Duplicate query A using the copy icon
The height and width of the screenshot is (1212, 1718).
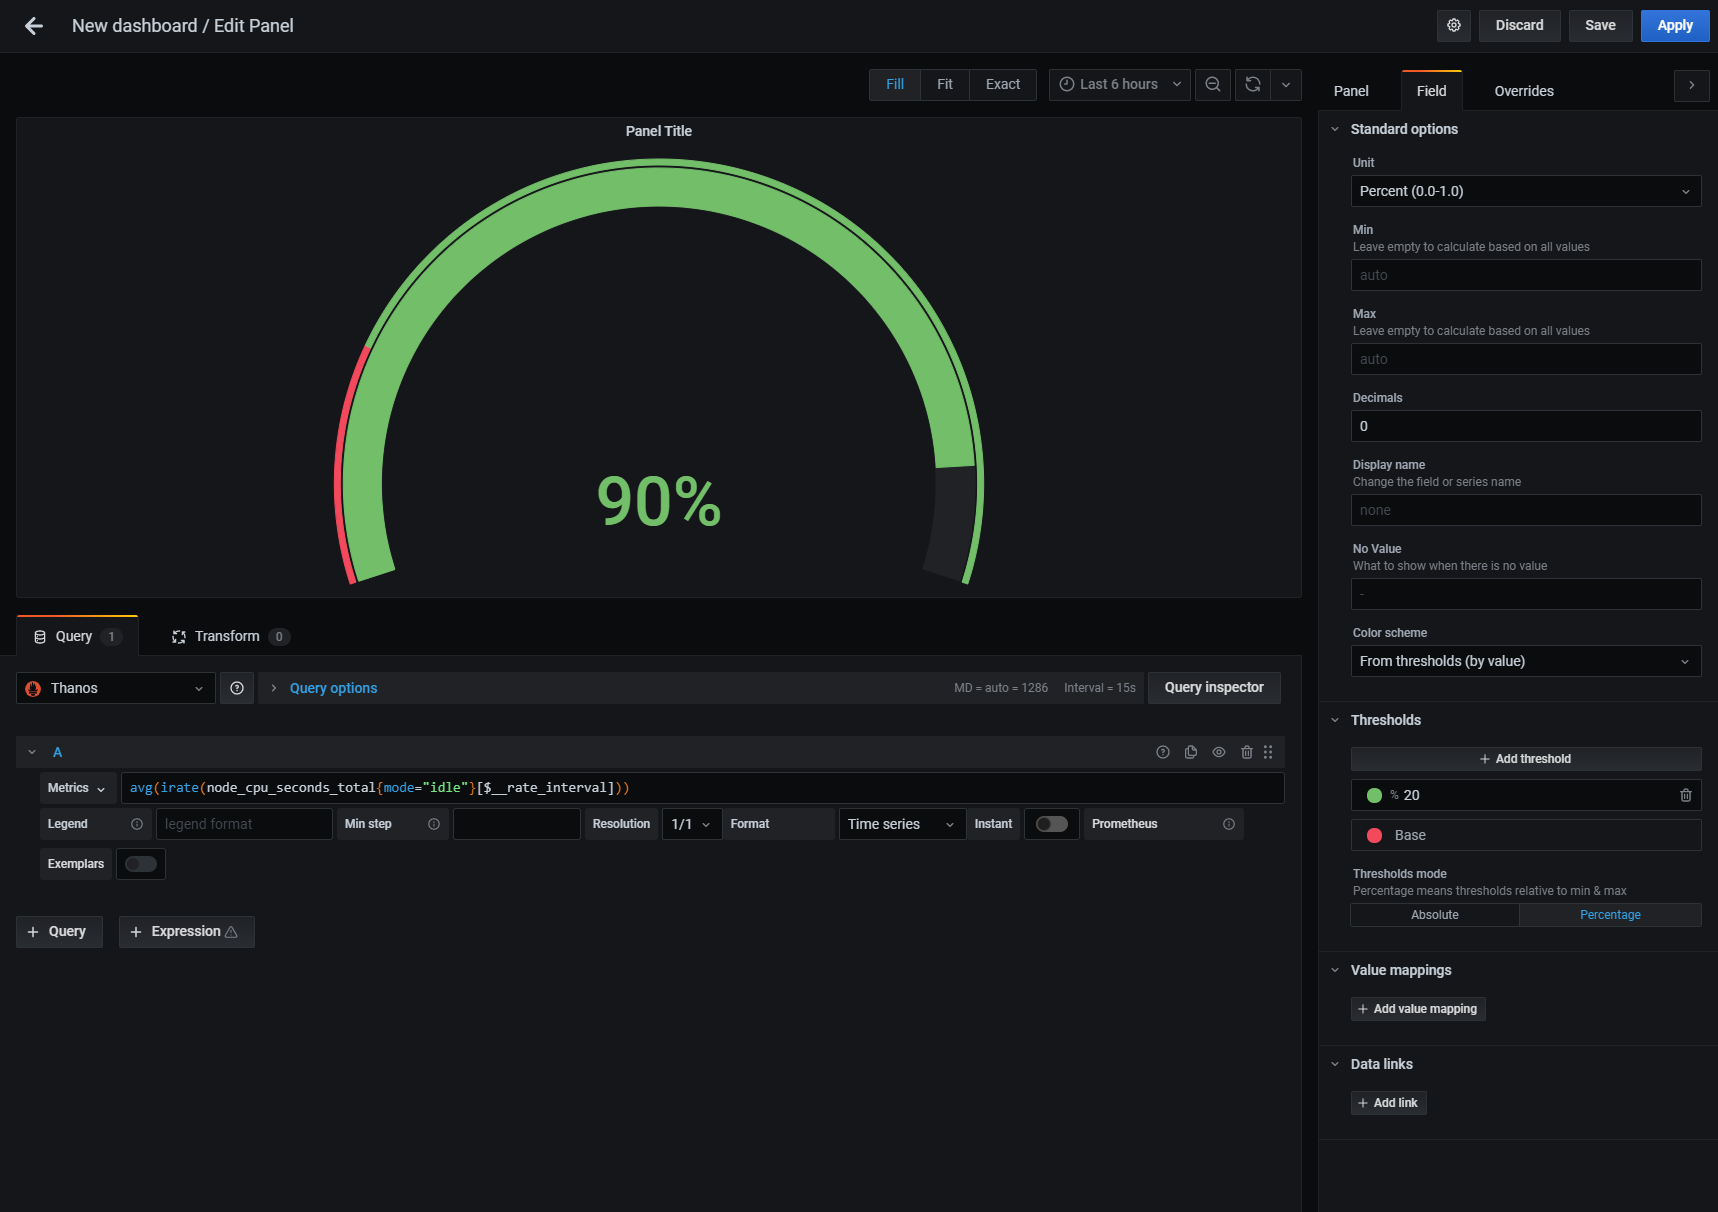[x=1190, y=751]
